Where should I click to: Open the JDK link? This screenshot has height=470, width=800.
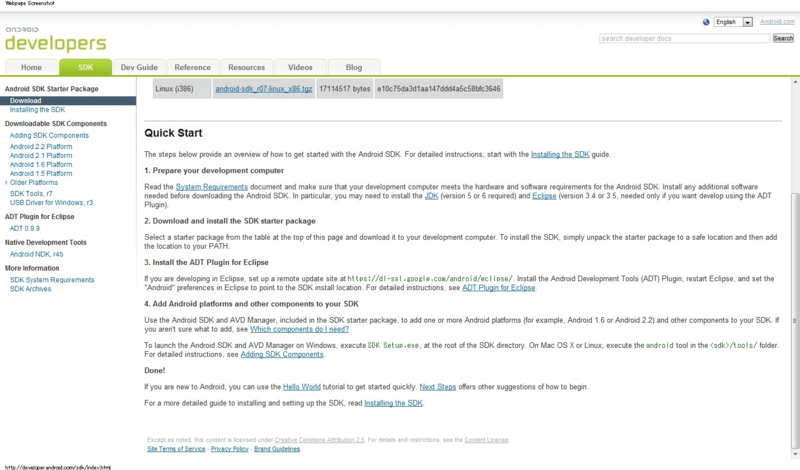pyautogui.click(x=431, y=196)
